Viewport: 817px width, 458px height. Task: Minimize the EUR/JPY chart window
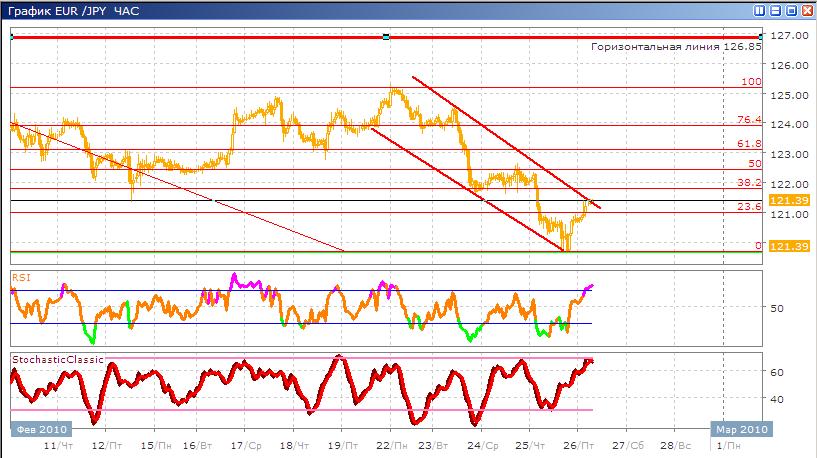click(x=776, y=10)
